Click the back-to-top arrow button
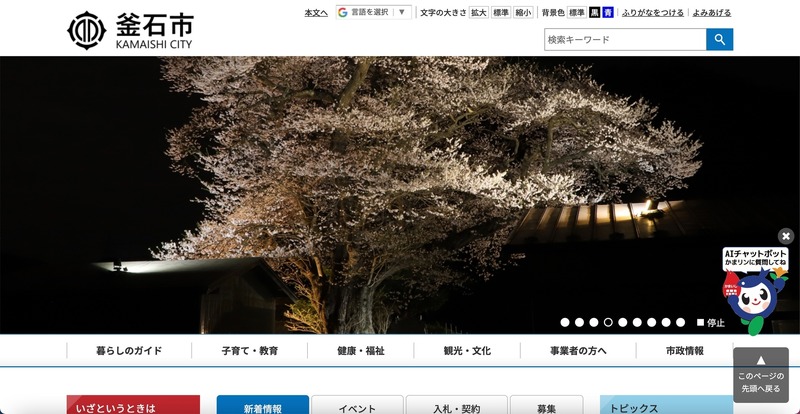The width and height of the screenshot is (800, 414). 760,374
